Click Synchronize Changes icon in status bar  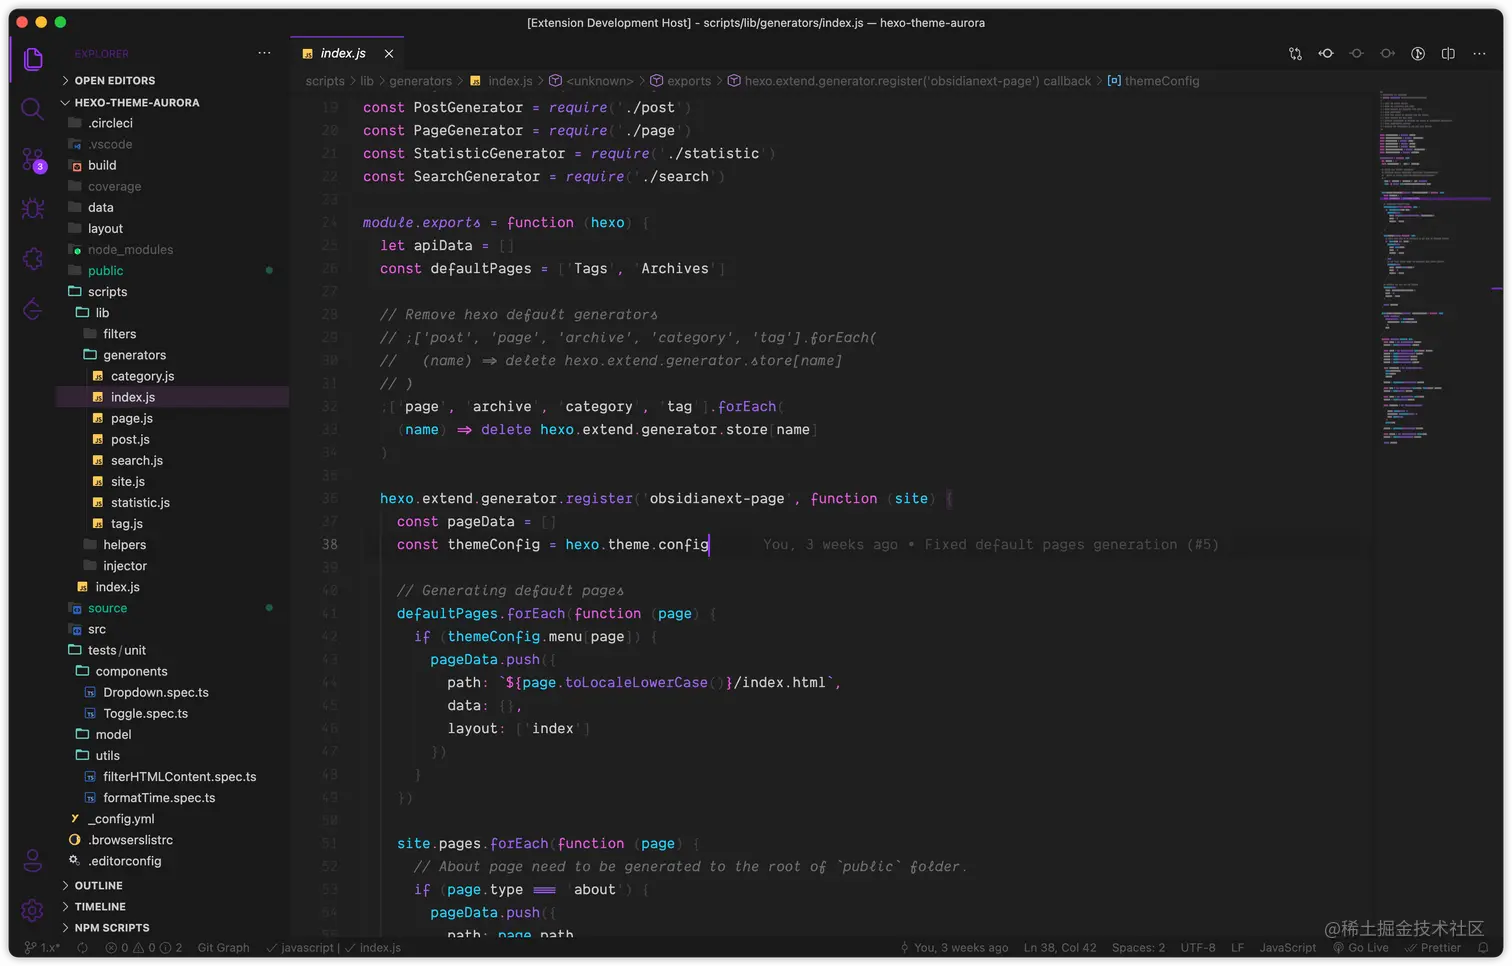pyautogui.click(x=83, y=948)
